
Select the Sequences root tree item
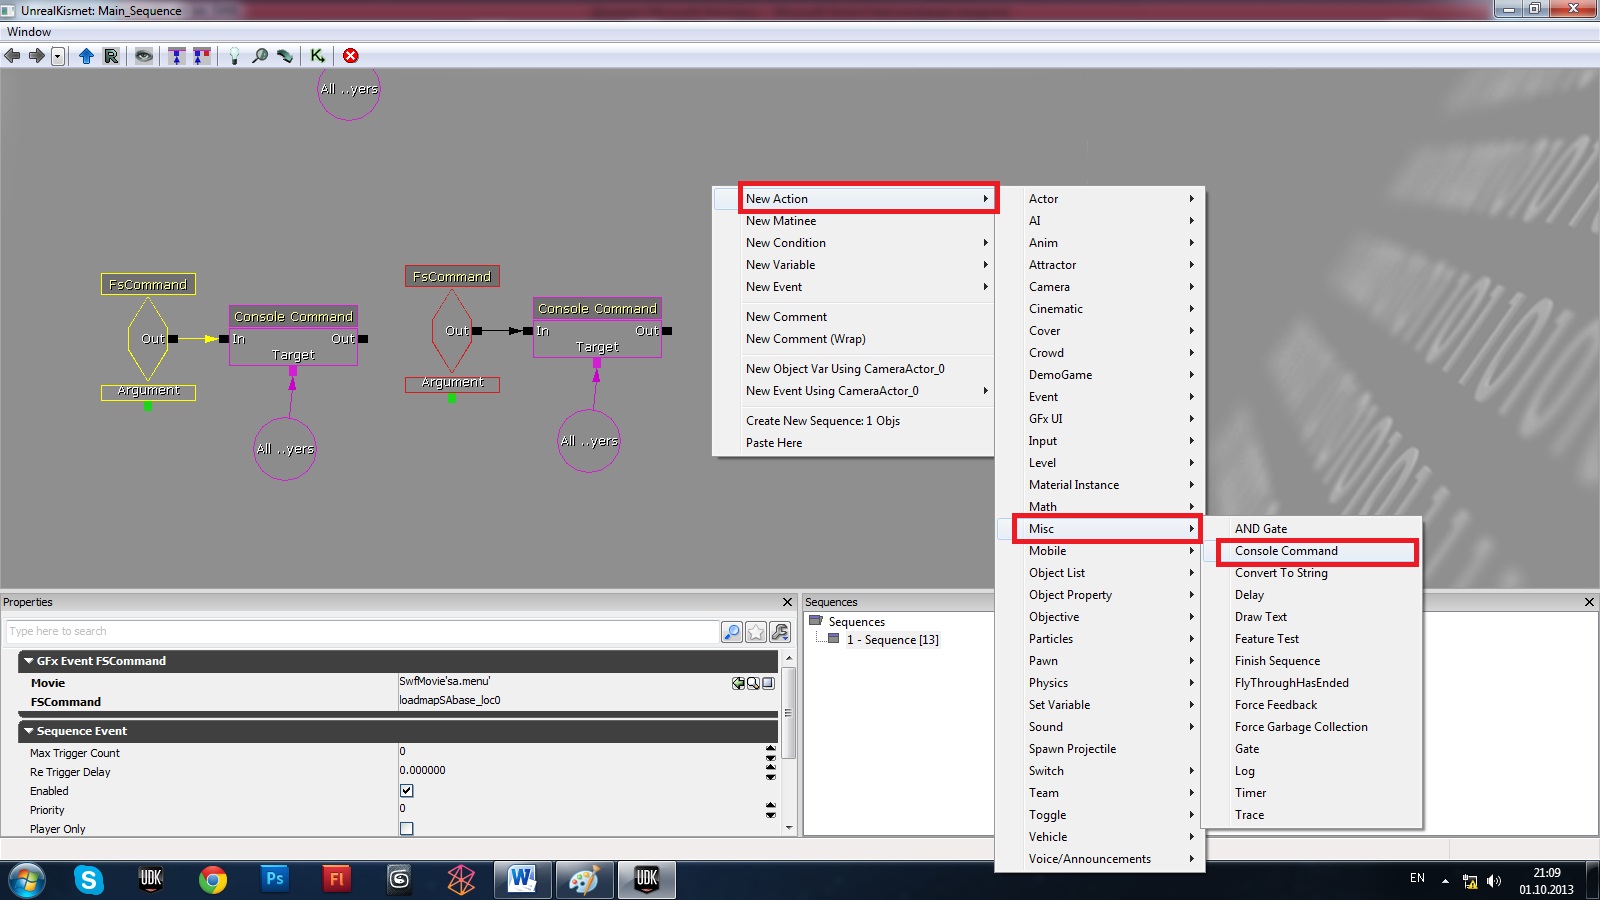pos(856,622)
